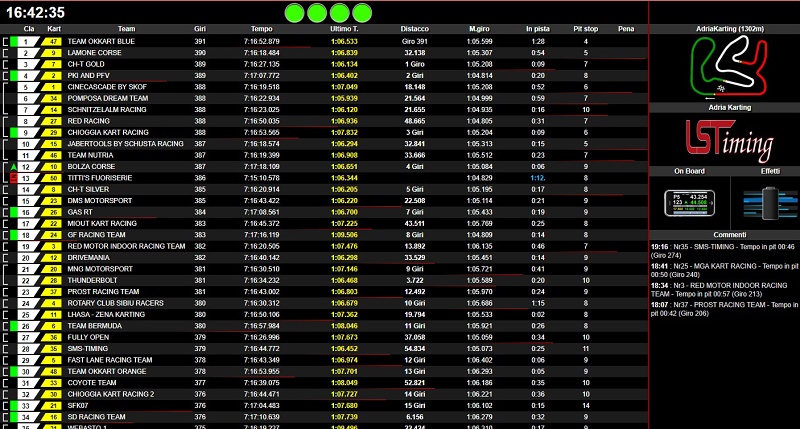Click the last green status light
This screenshot has height=429, width=800.
(362, 13)
